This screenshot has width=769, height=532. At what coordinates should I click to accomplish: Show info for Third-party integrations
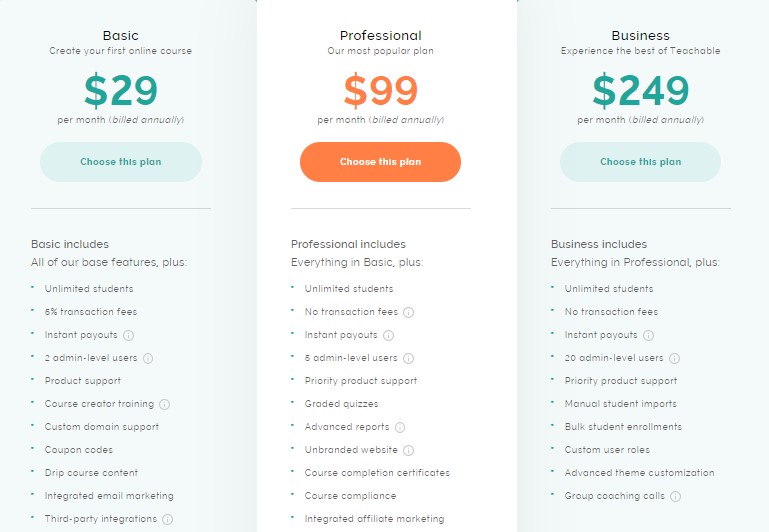(x=168, y=519)
